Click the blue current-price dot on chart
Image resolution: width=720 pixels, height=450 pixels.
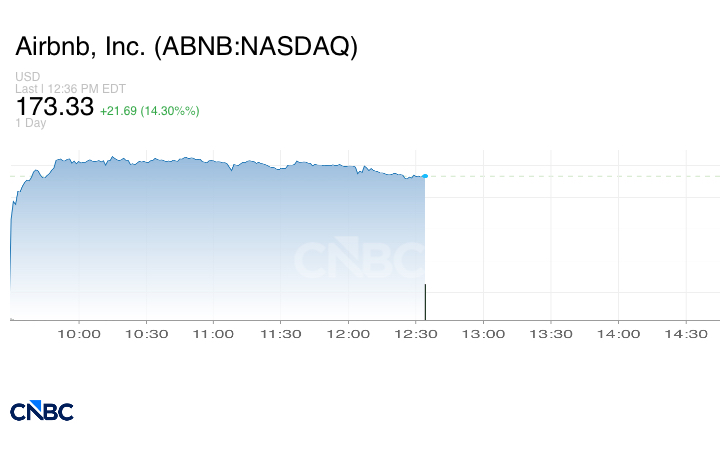coord(425,176)
